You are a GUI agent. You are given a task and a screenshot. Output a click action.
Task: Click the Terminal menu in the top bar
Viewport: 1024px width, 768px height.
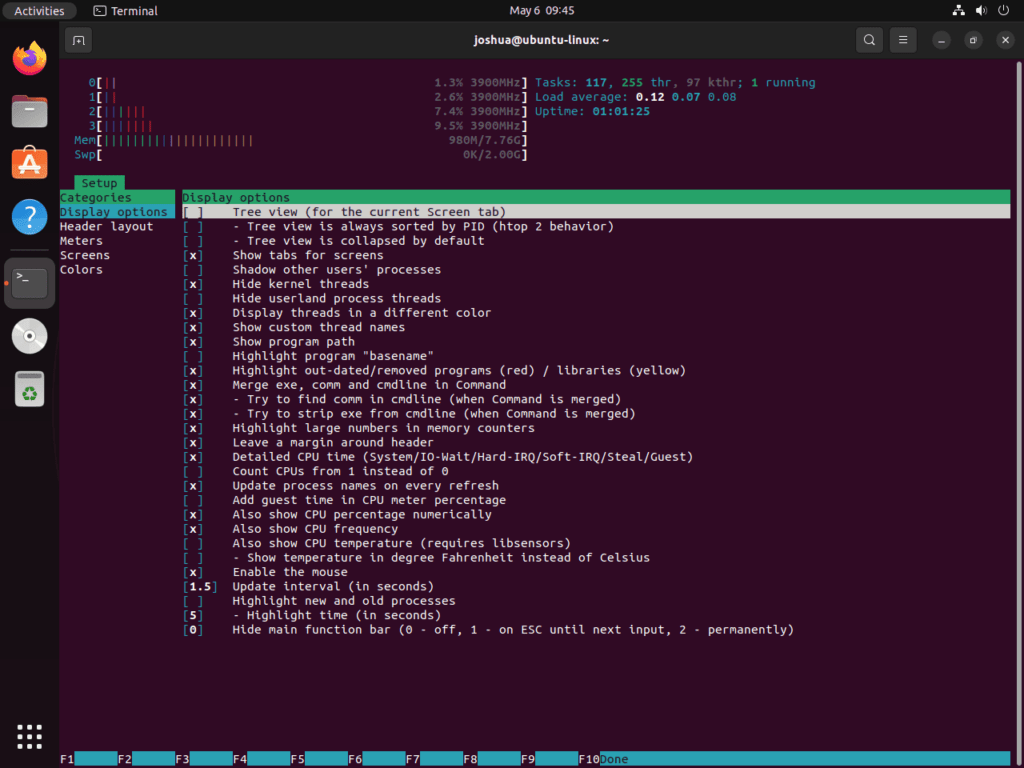pyautogui.click(x=124, y=10)
